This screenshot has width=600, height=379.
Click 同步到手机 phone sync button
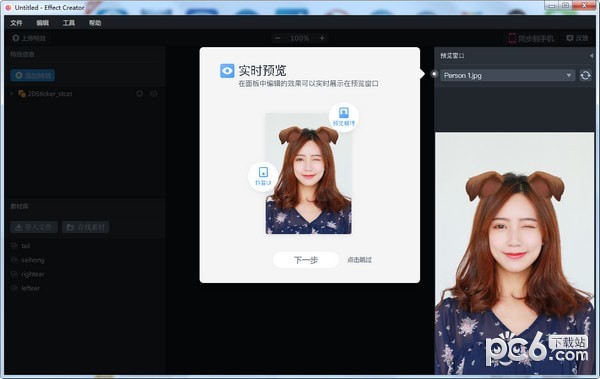pos(531,38)
